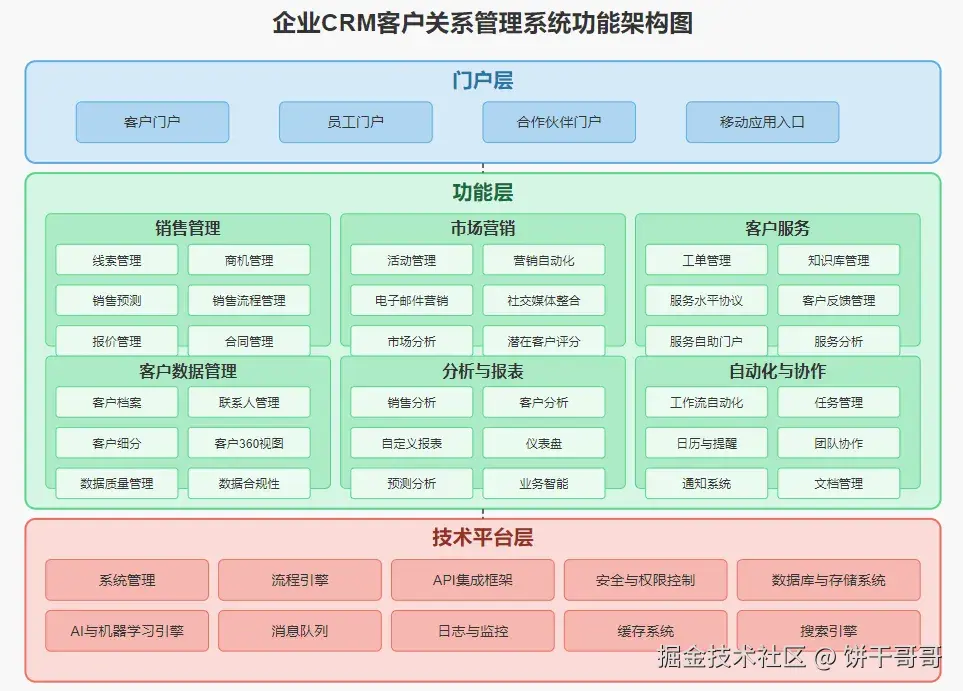The image size is (963, 691).
Task: Click the 联系人管理 box
Action: pos(249,402)
